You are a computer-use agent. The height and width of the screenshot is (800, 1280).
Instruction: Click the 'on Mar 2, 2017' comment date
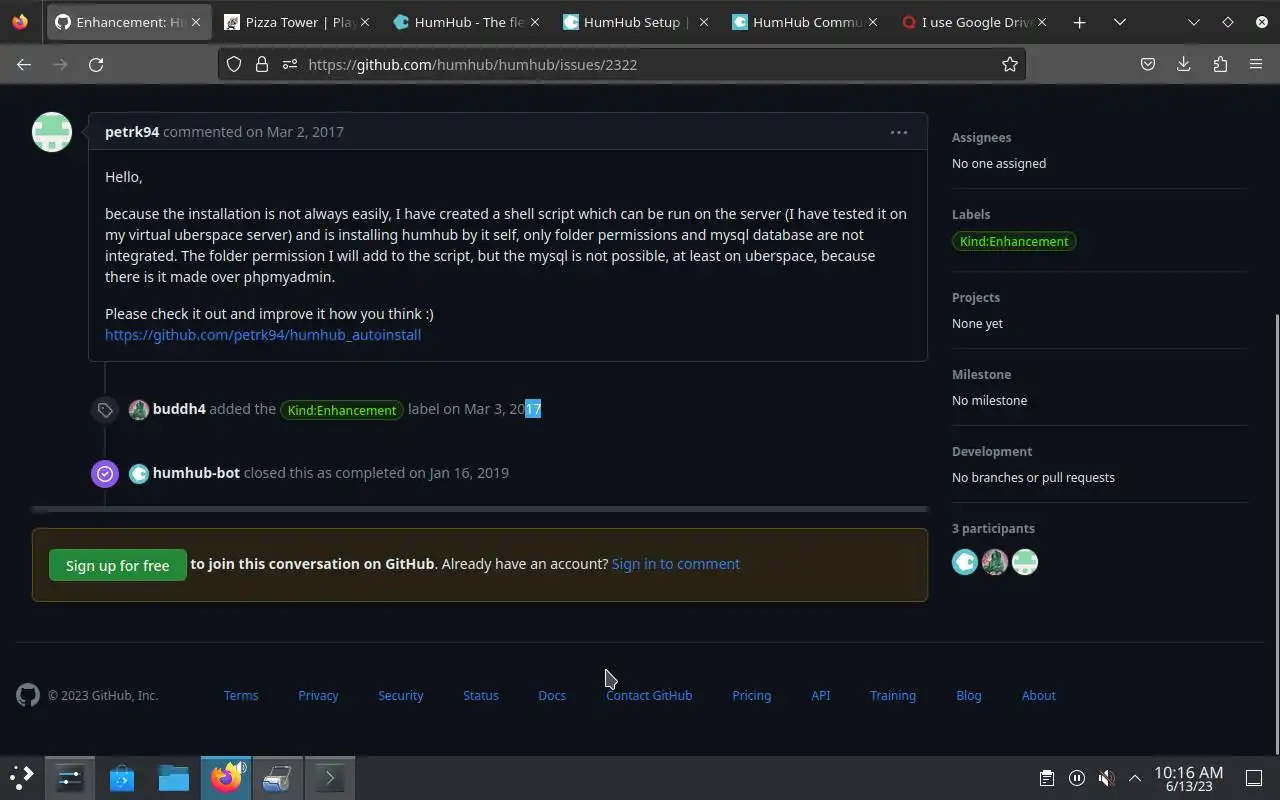[295, 132]
